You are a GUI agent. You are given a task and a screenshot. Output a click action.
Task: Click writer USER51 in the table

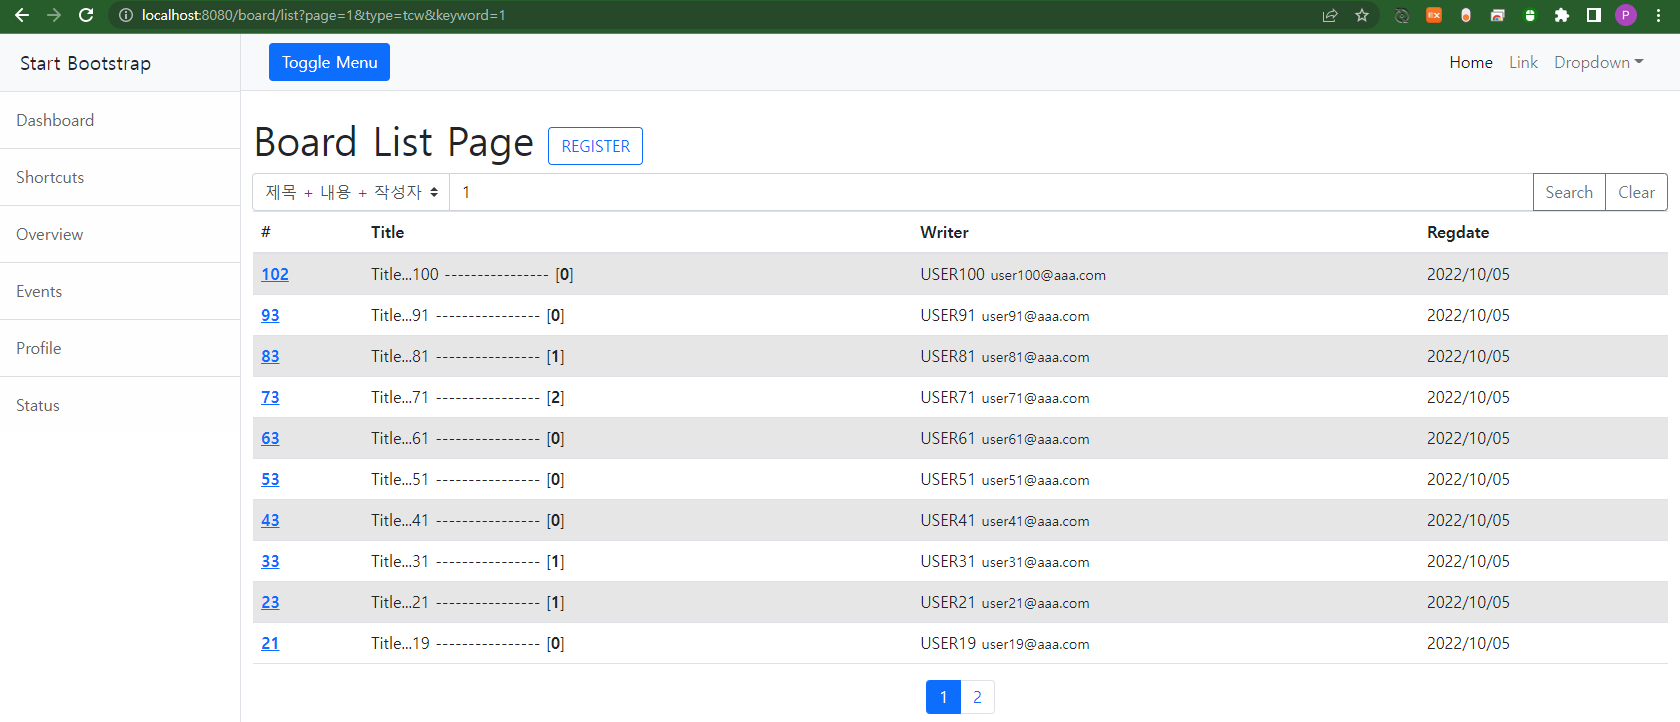[947, 479]
